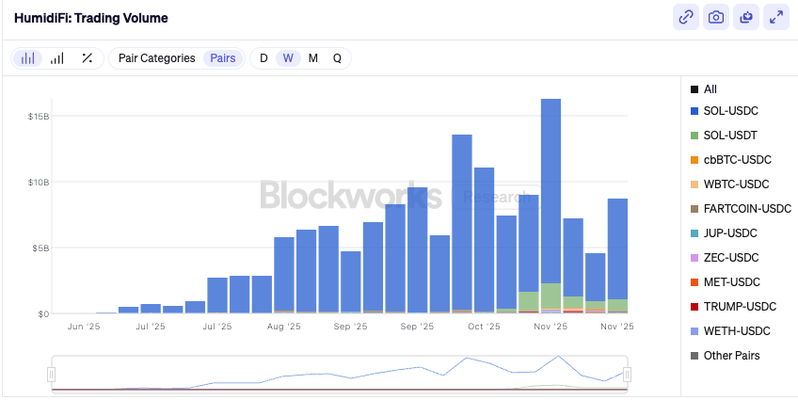
Task: Click the left range slider handle
Action: point(51,374)
